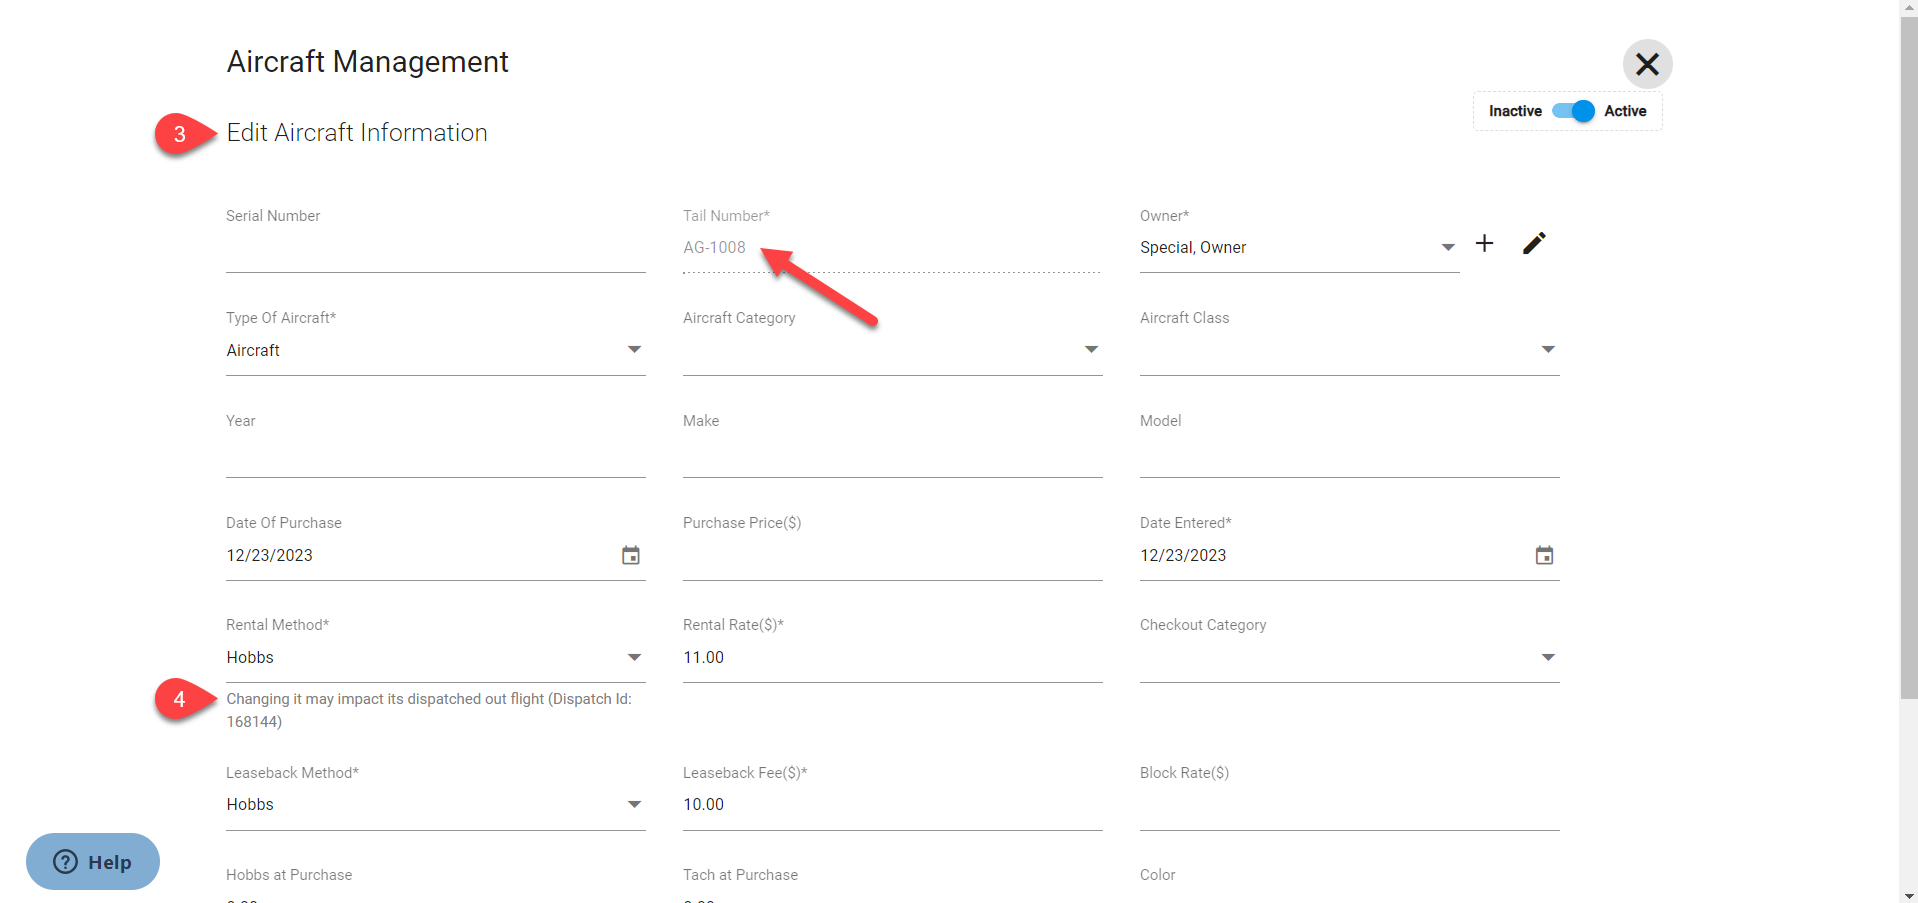1918x903 pixels.
Task: Select the Make text field
Action: pyautogui.click(x=892, y=455)
